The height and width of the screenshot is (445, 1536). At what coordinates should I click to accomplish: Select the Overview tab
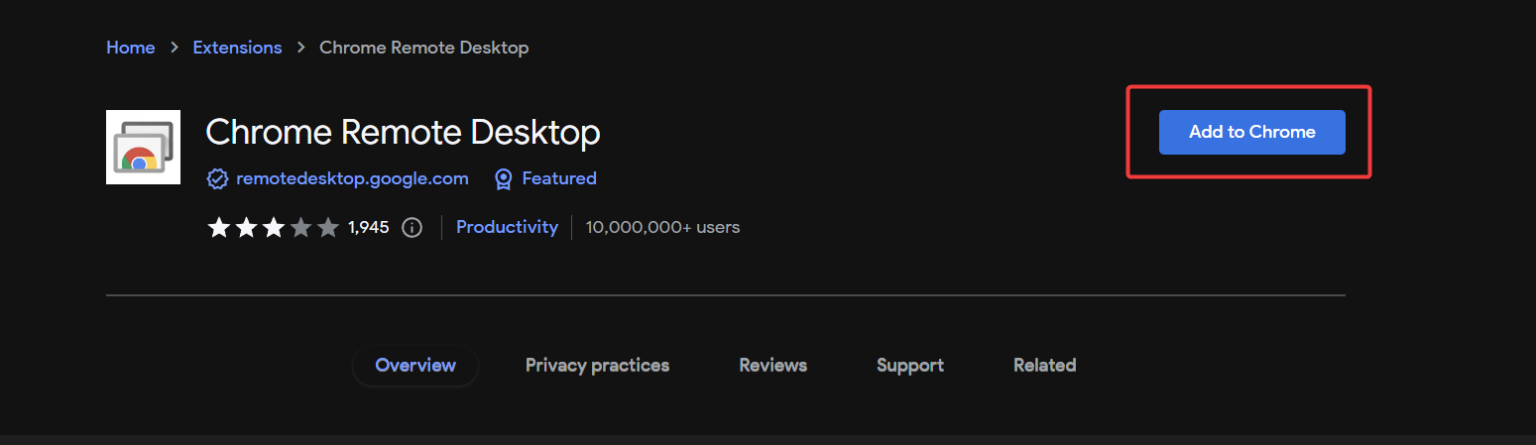click(415, 365)
